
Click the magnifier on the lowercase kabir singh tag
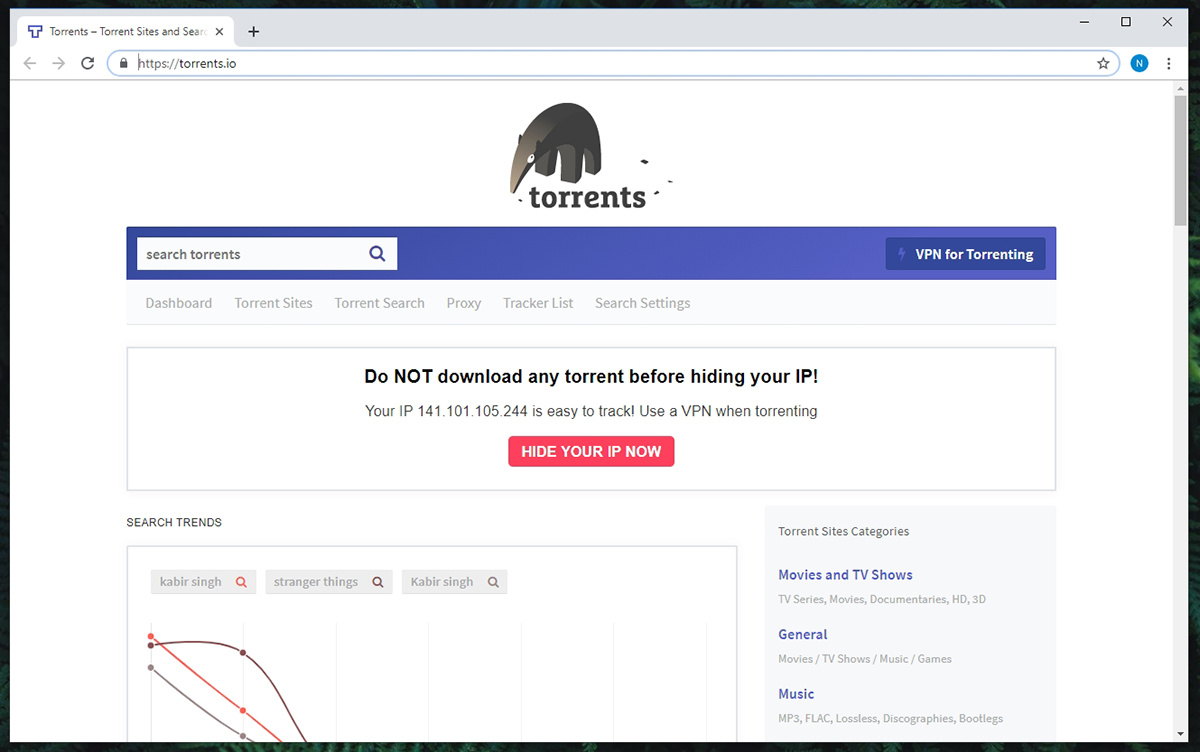[x=241, y=582]
